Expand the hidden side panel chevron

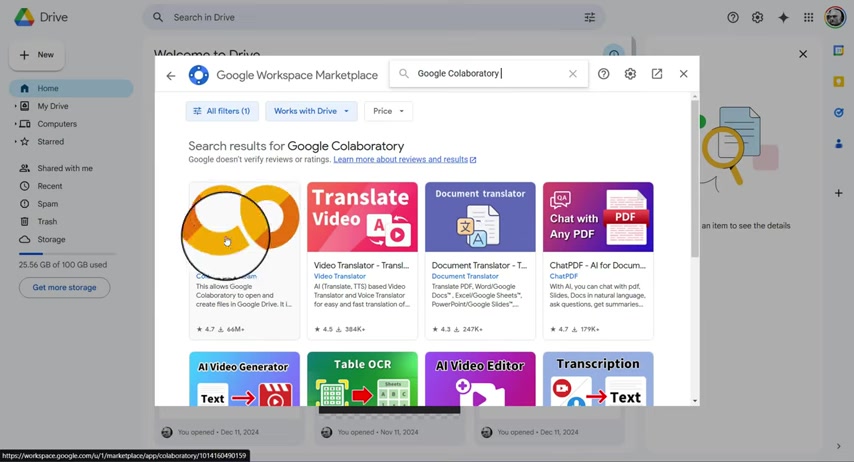click(839, 446)
